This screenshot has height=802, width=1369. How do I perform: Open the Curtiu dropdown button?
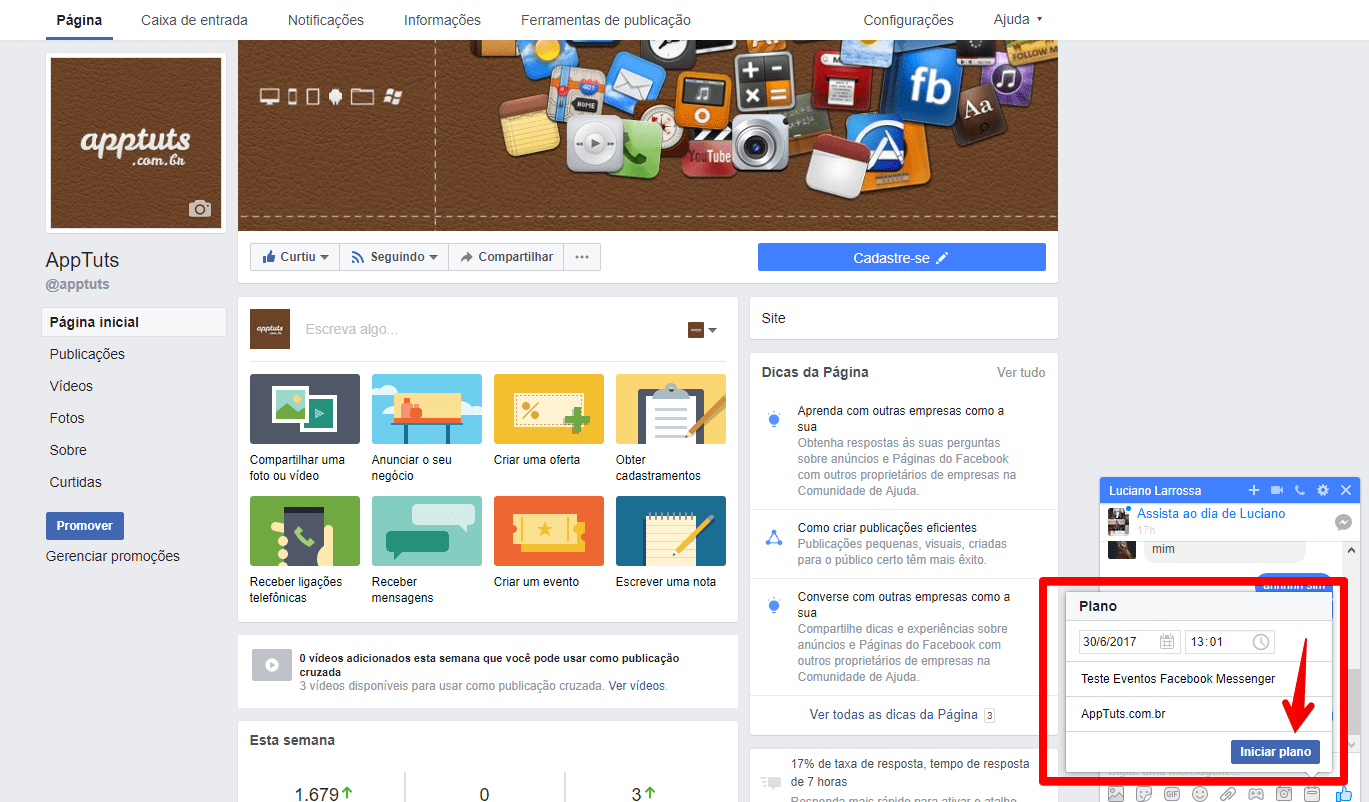[295, 257]
